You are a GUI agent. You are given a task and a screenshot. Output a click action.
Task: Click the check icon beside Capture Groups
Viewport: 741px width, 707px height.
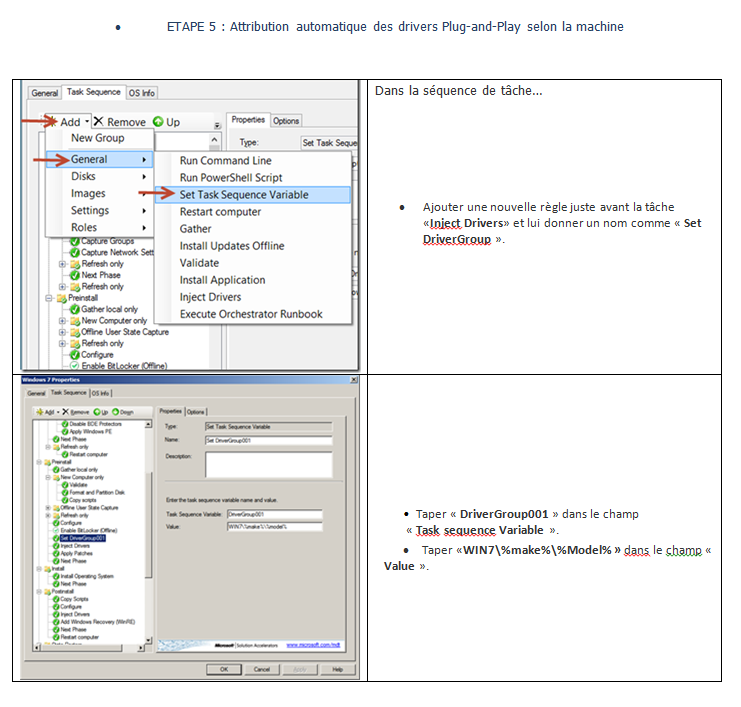[x=75, y=241]
